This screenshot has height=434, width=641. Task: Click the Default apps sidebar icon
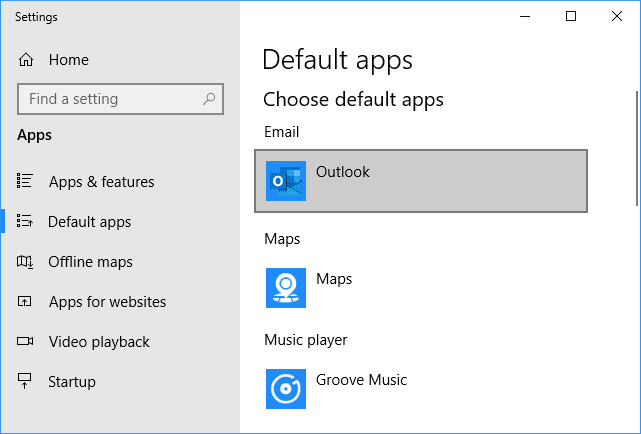(25, 221)
